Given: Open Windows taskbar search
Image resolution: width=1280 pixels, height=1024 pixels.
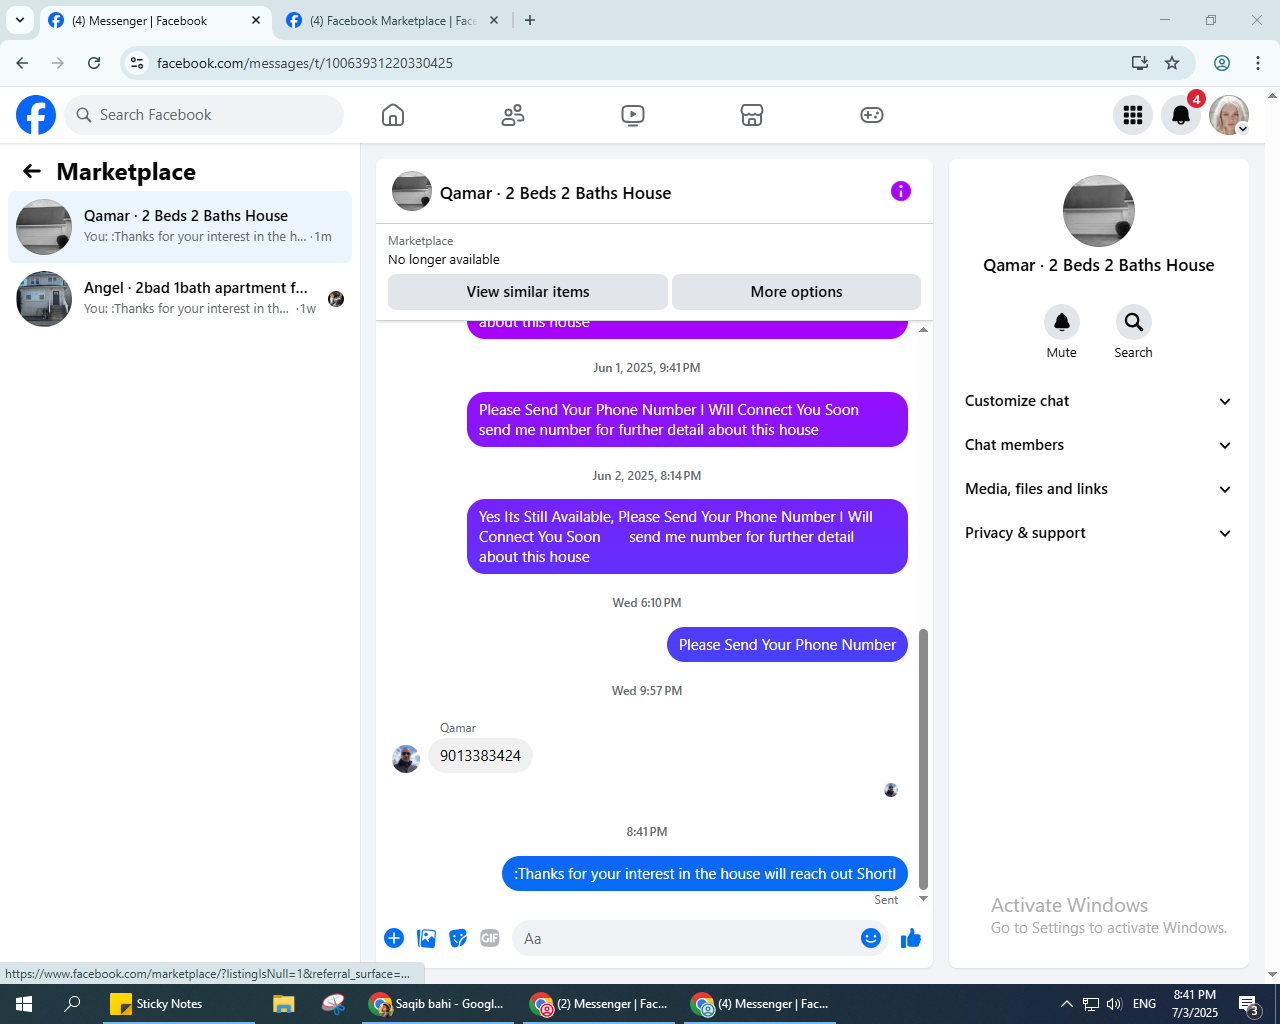Looking at the screenshot, I should (x=72, y=1004).
